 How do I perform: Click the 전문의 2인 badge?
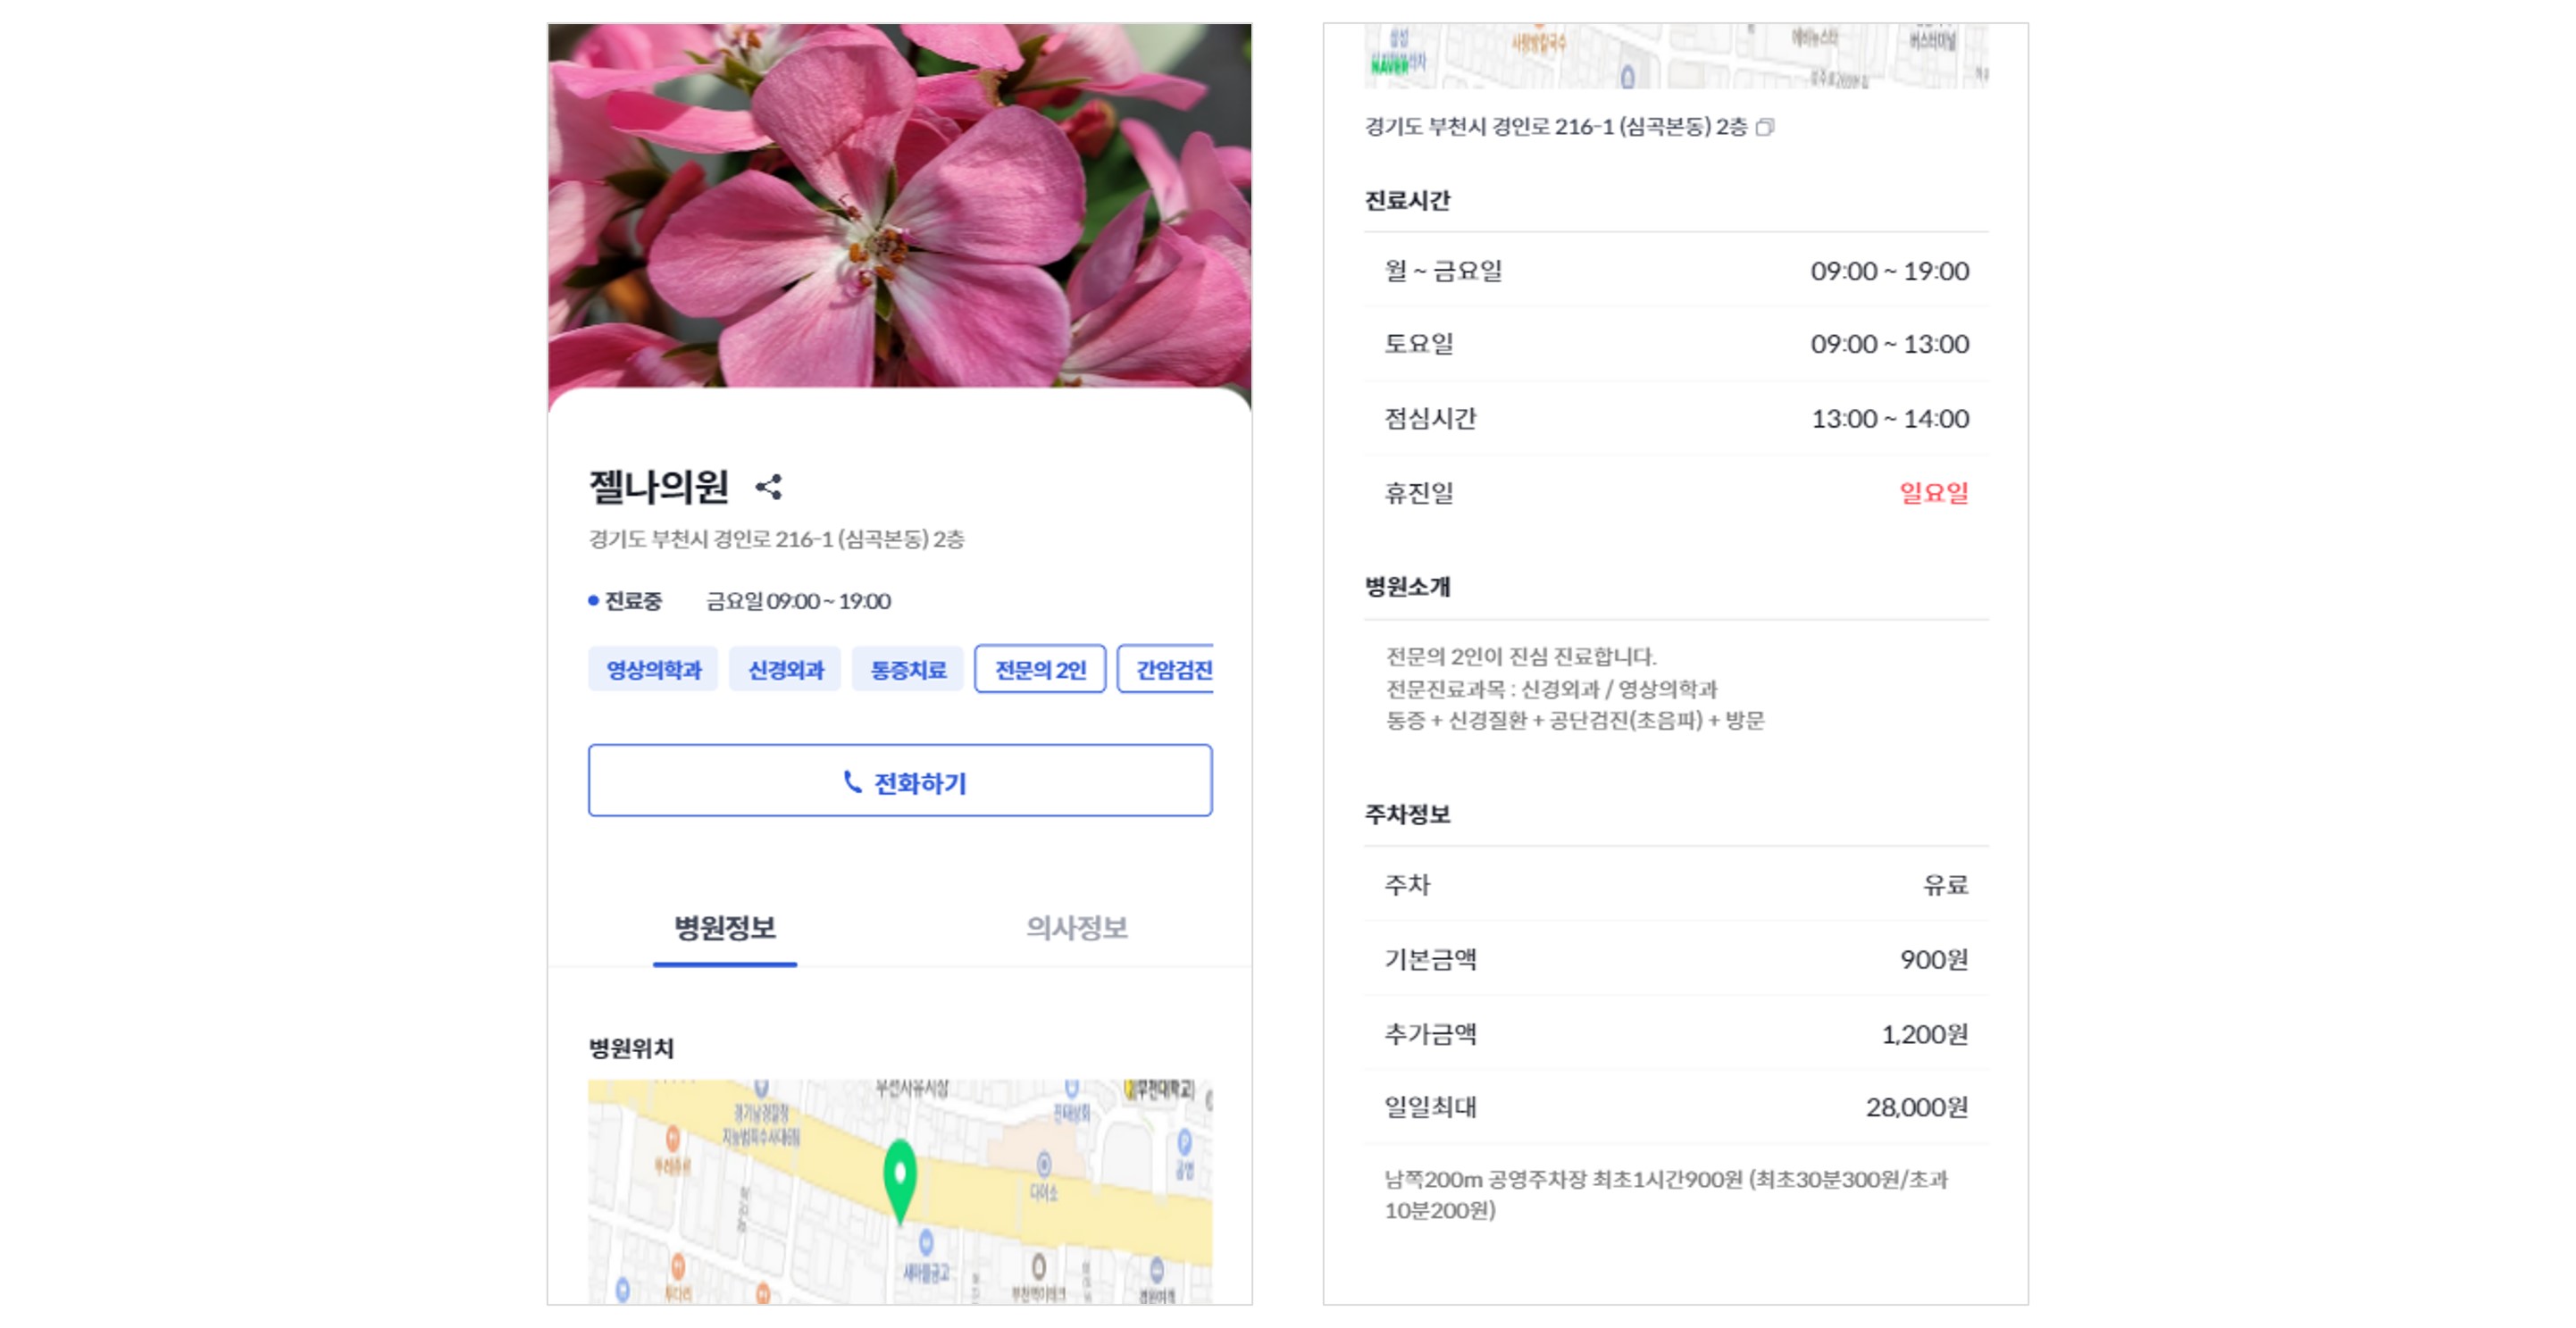[1041, 669]
